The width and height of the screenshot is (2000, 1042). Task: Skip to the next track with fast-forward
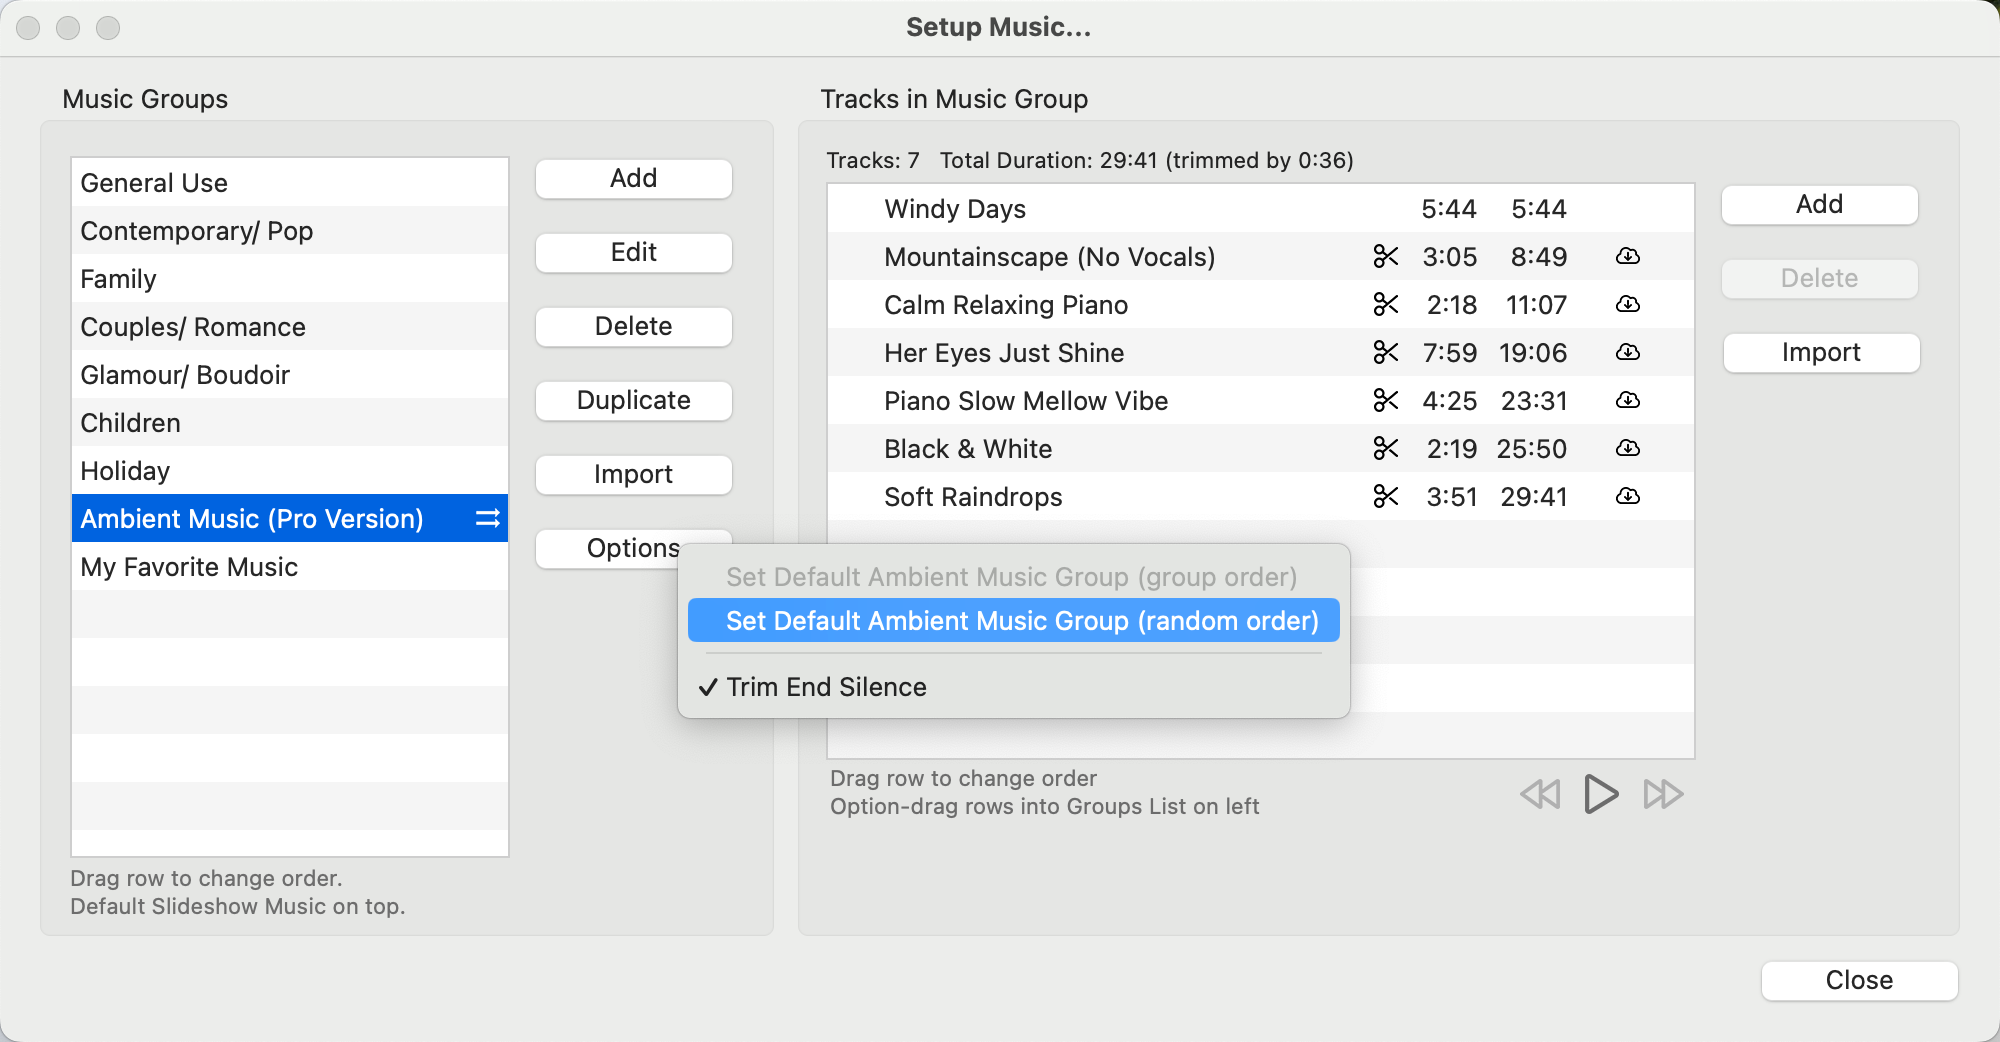1663,795
